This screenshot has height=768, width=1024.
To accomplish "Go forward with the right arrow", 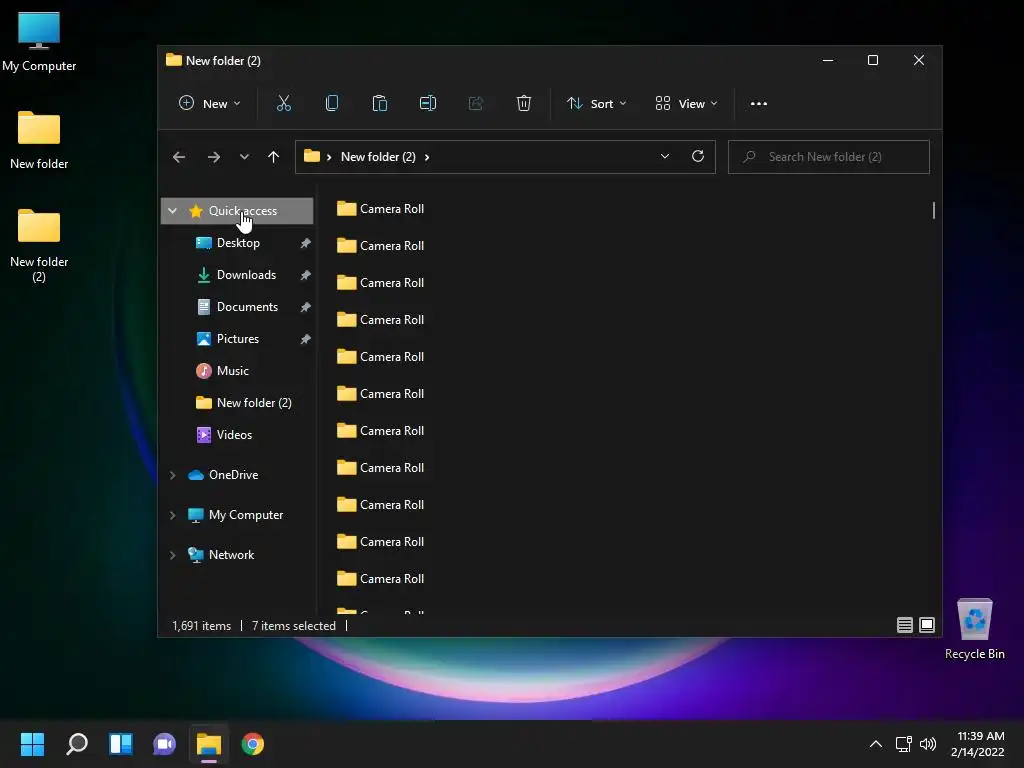I will point(214,157).
